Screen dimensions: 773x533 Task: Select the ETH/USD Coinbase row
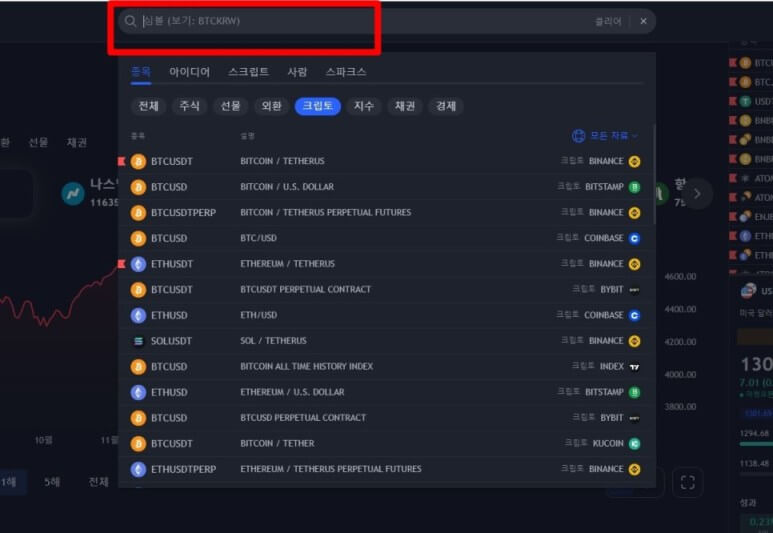click(x=386, y=315)
